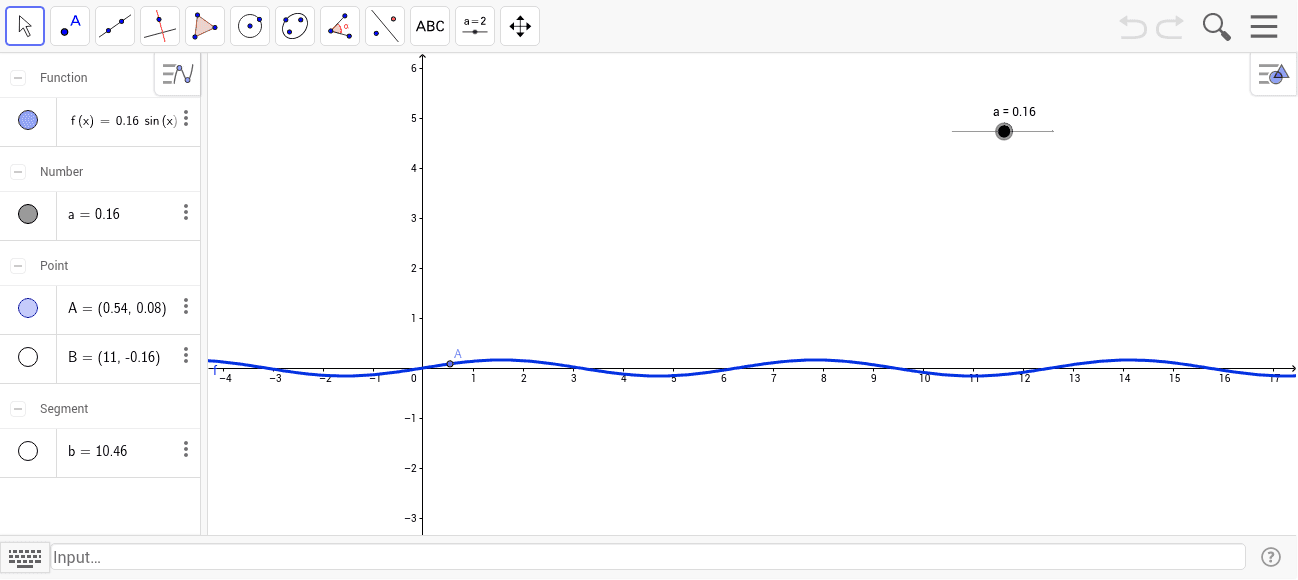Collapse the Point group in algebra view
The height and width of the screenshot is (580, 1298).
point(18,266)
